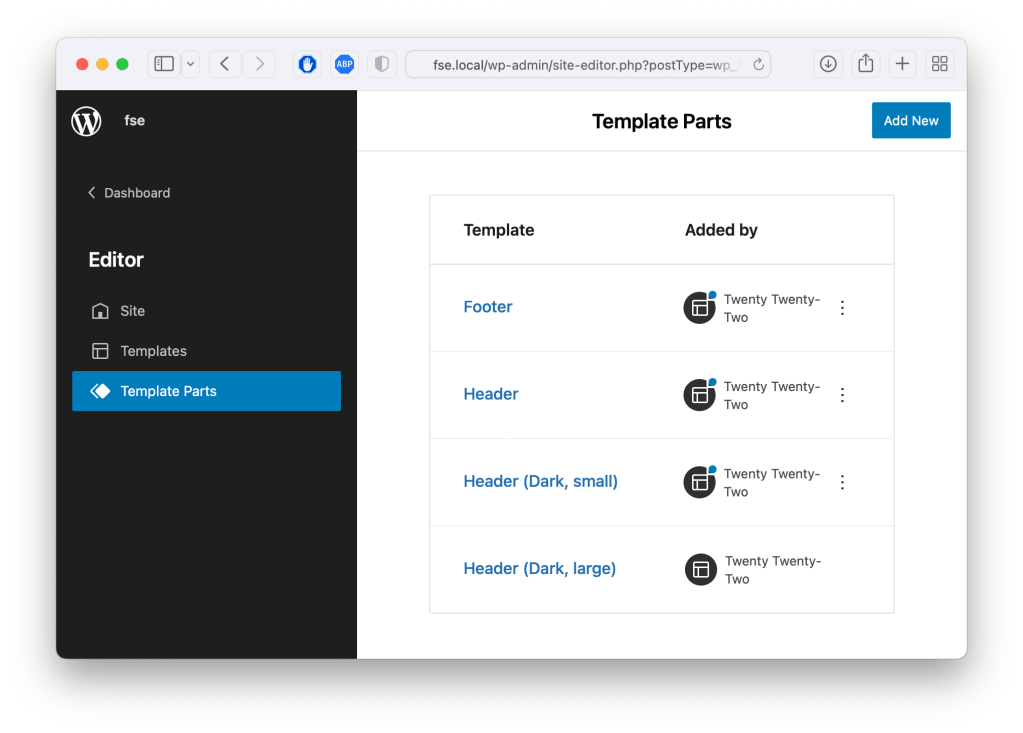The image size is (1023, 733).
Task: Open the Safari downloads icon
Action: pos(828,64)
